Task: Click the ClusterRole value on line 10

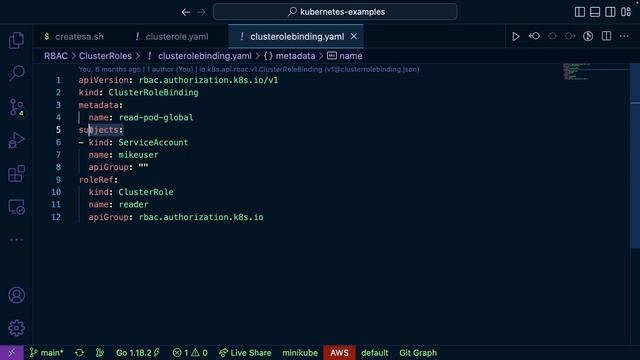Action: pos(146,192)
